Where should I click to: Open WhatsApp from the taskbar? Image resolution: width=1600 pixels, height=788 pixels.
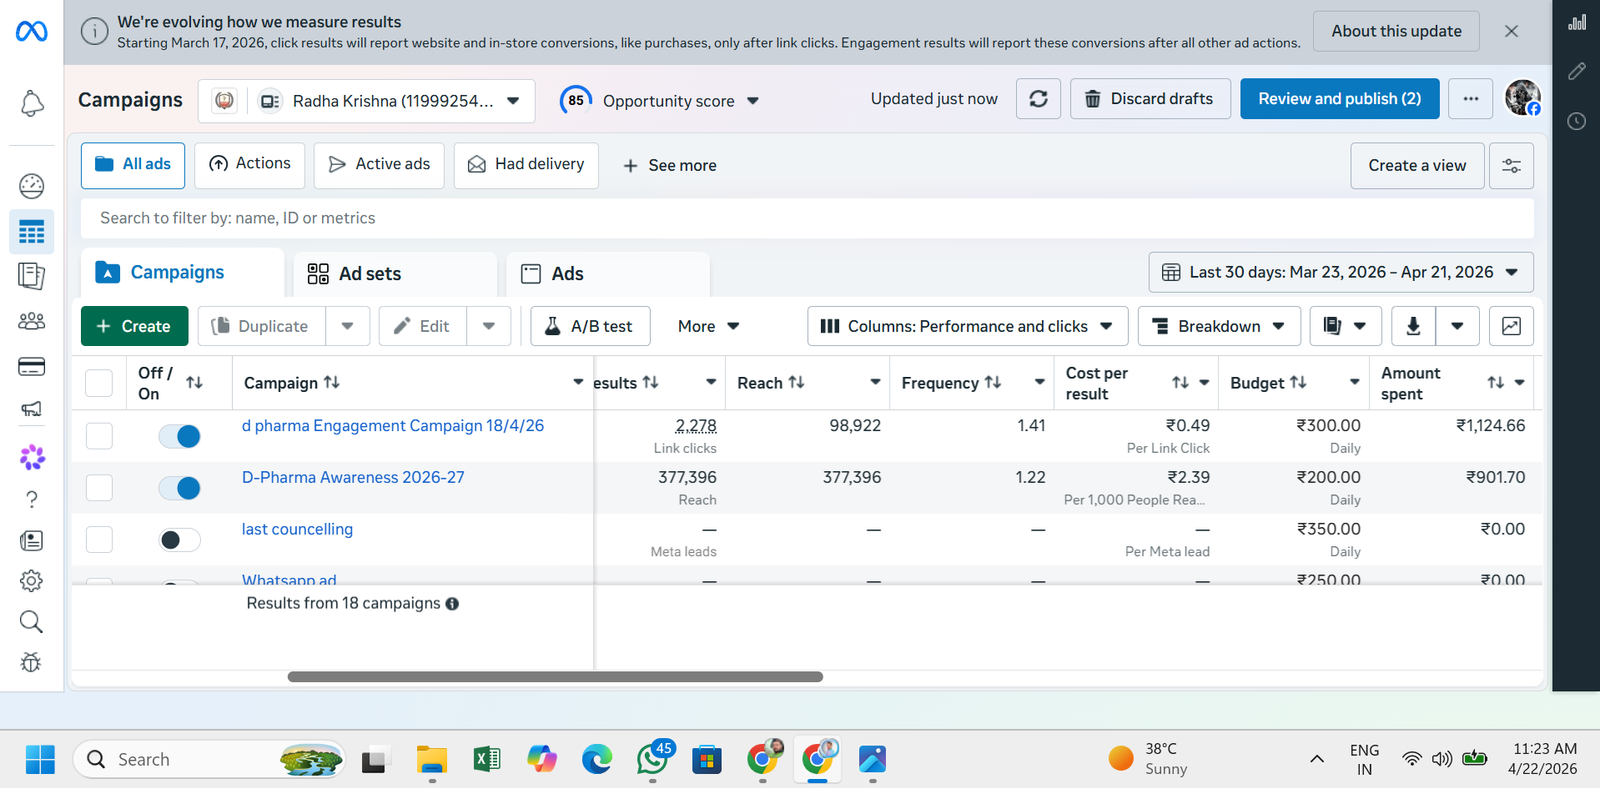pos(653,759)
